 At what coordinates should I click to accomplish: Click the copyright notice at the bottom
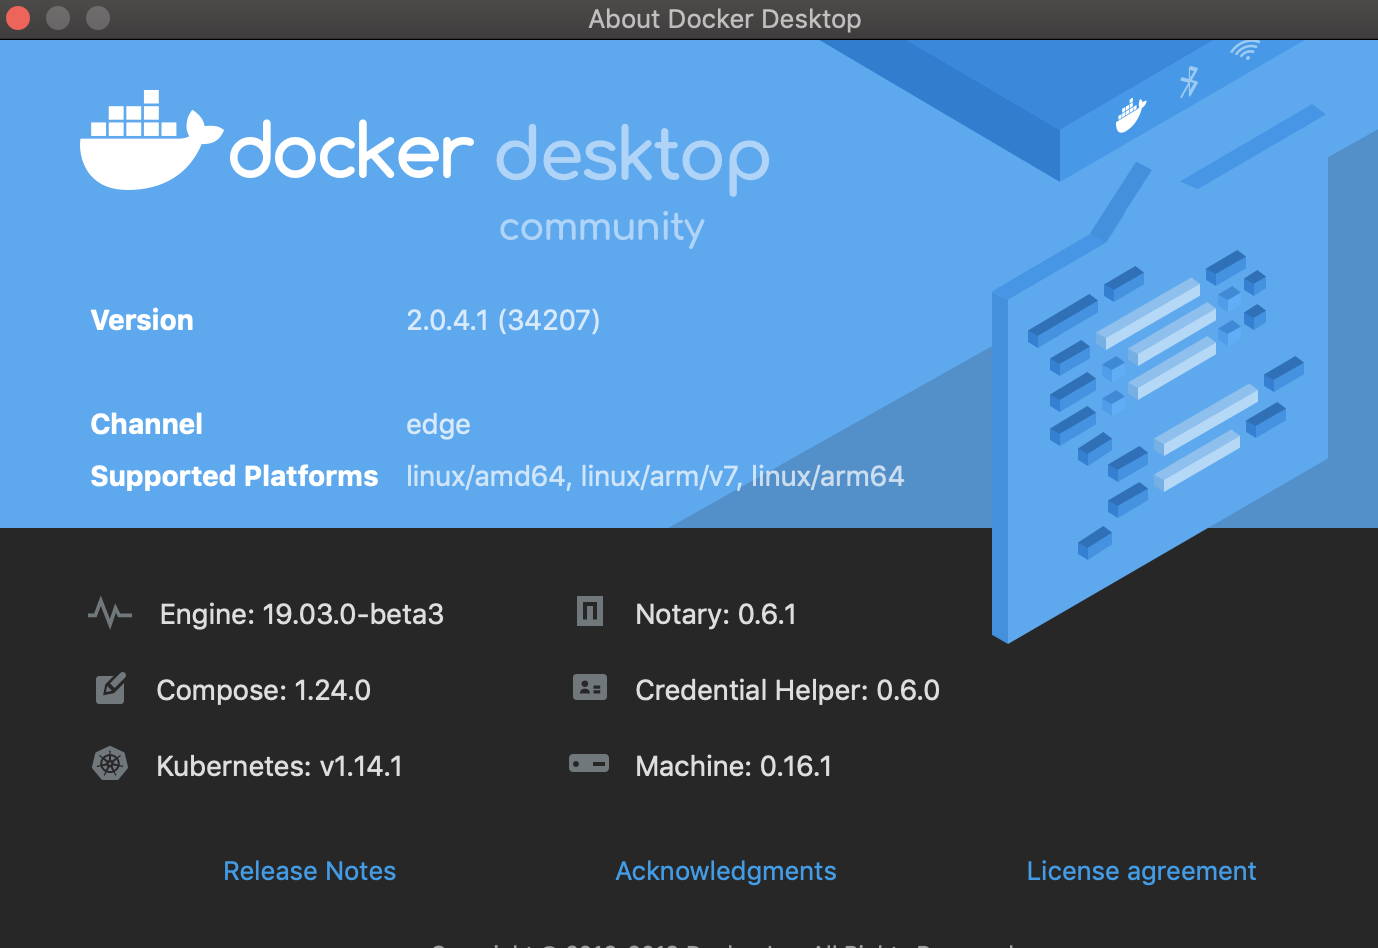724,944
